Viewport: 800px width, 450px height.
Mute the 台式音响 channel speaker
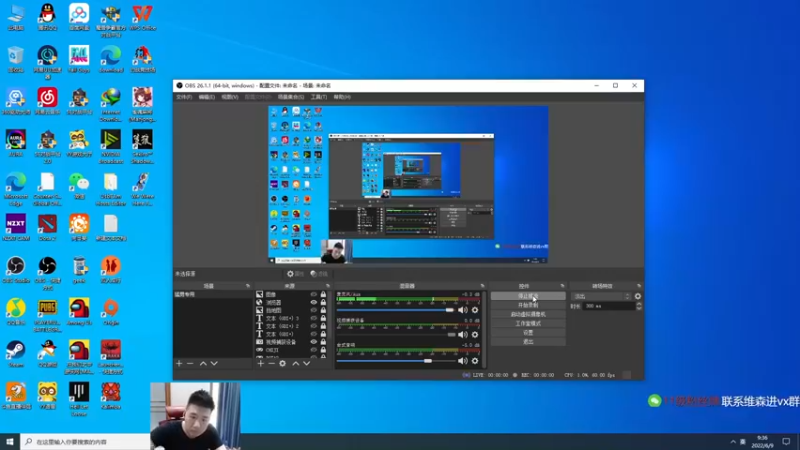pos(462,361)
